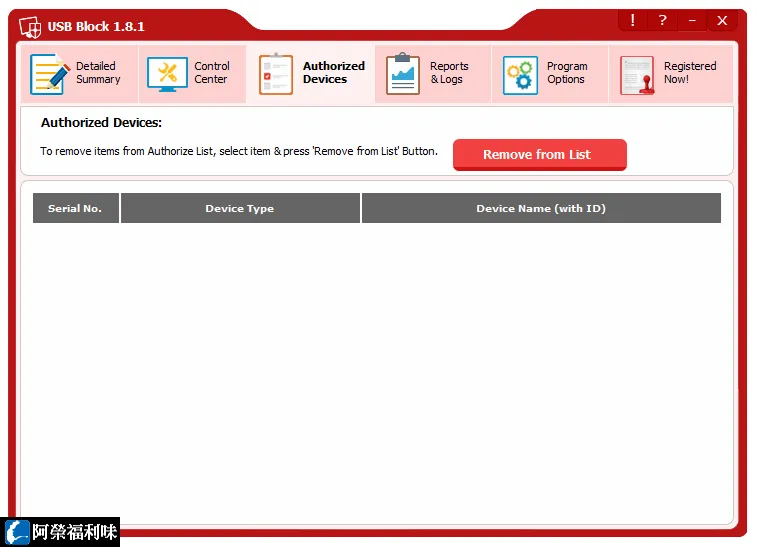Click the exclamation mark alert icon
This screenshot has width=757, height=547.
(x=632, y=20)
